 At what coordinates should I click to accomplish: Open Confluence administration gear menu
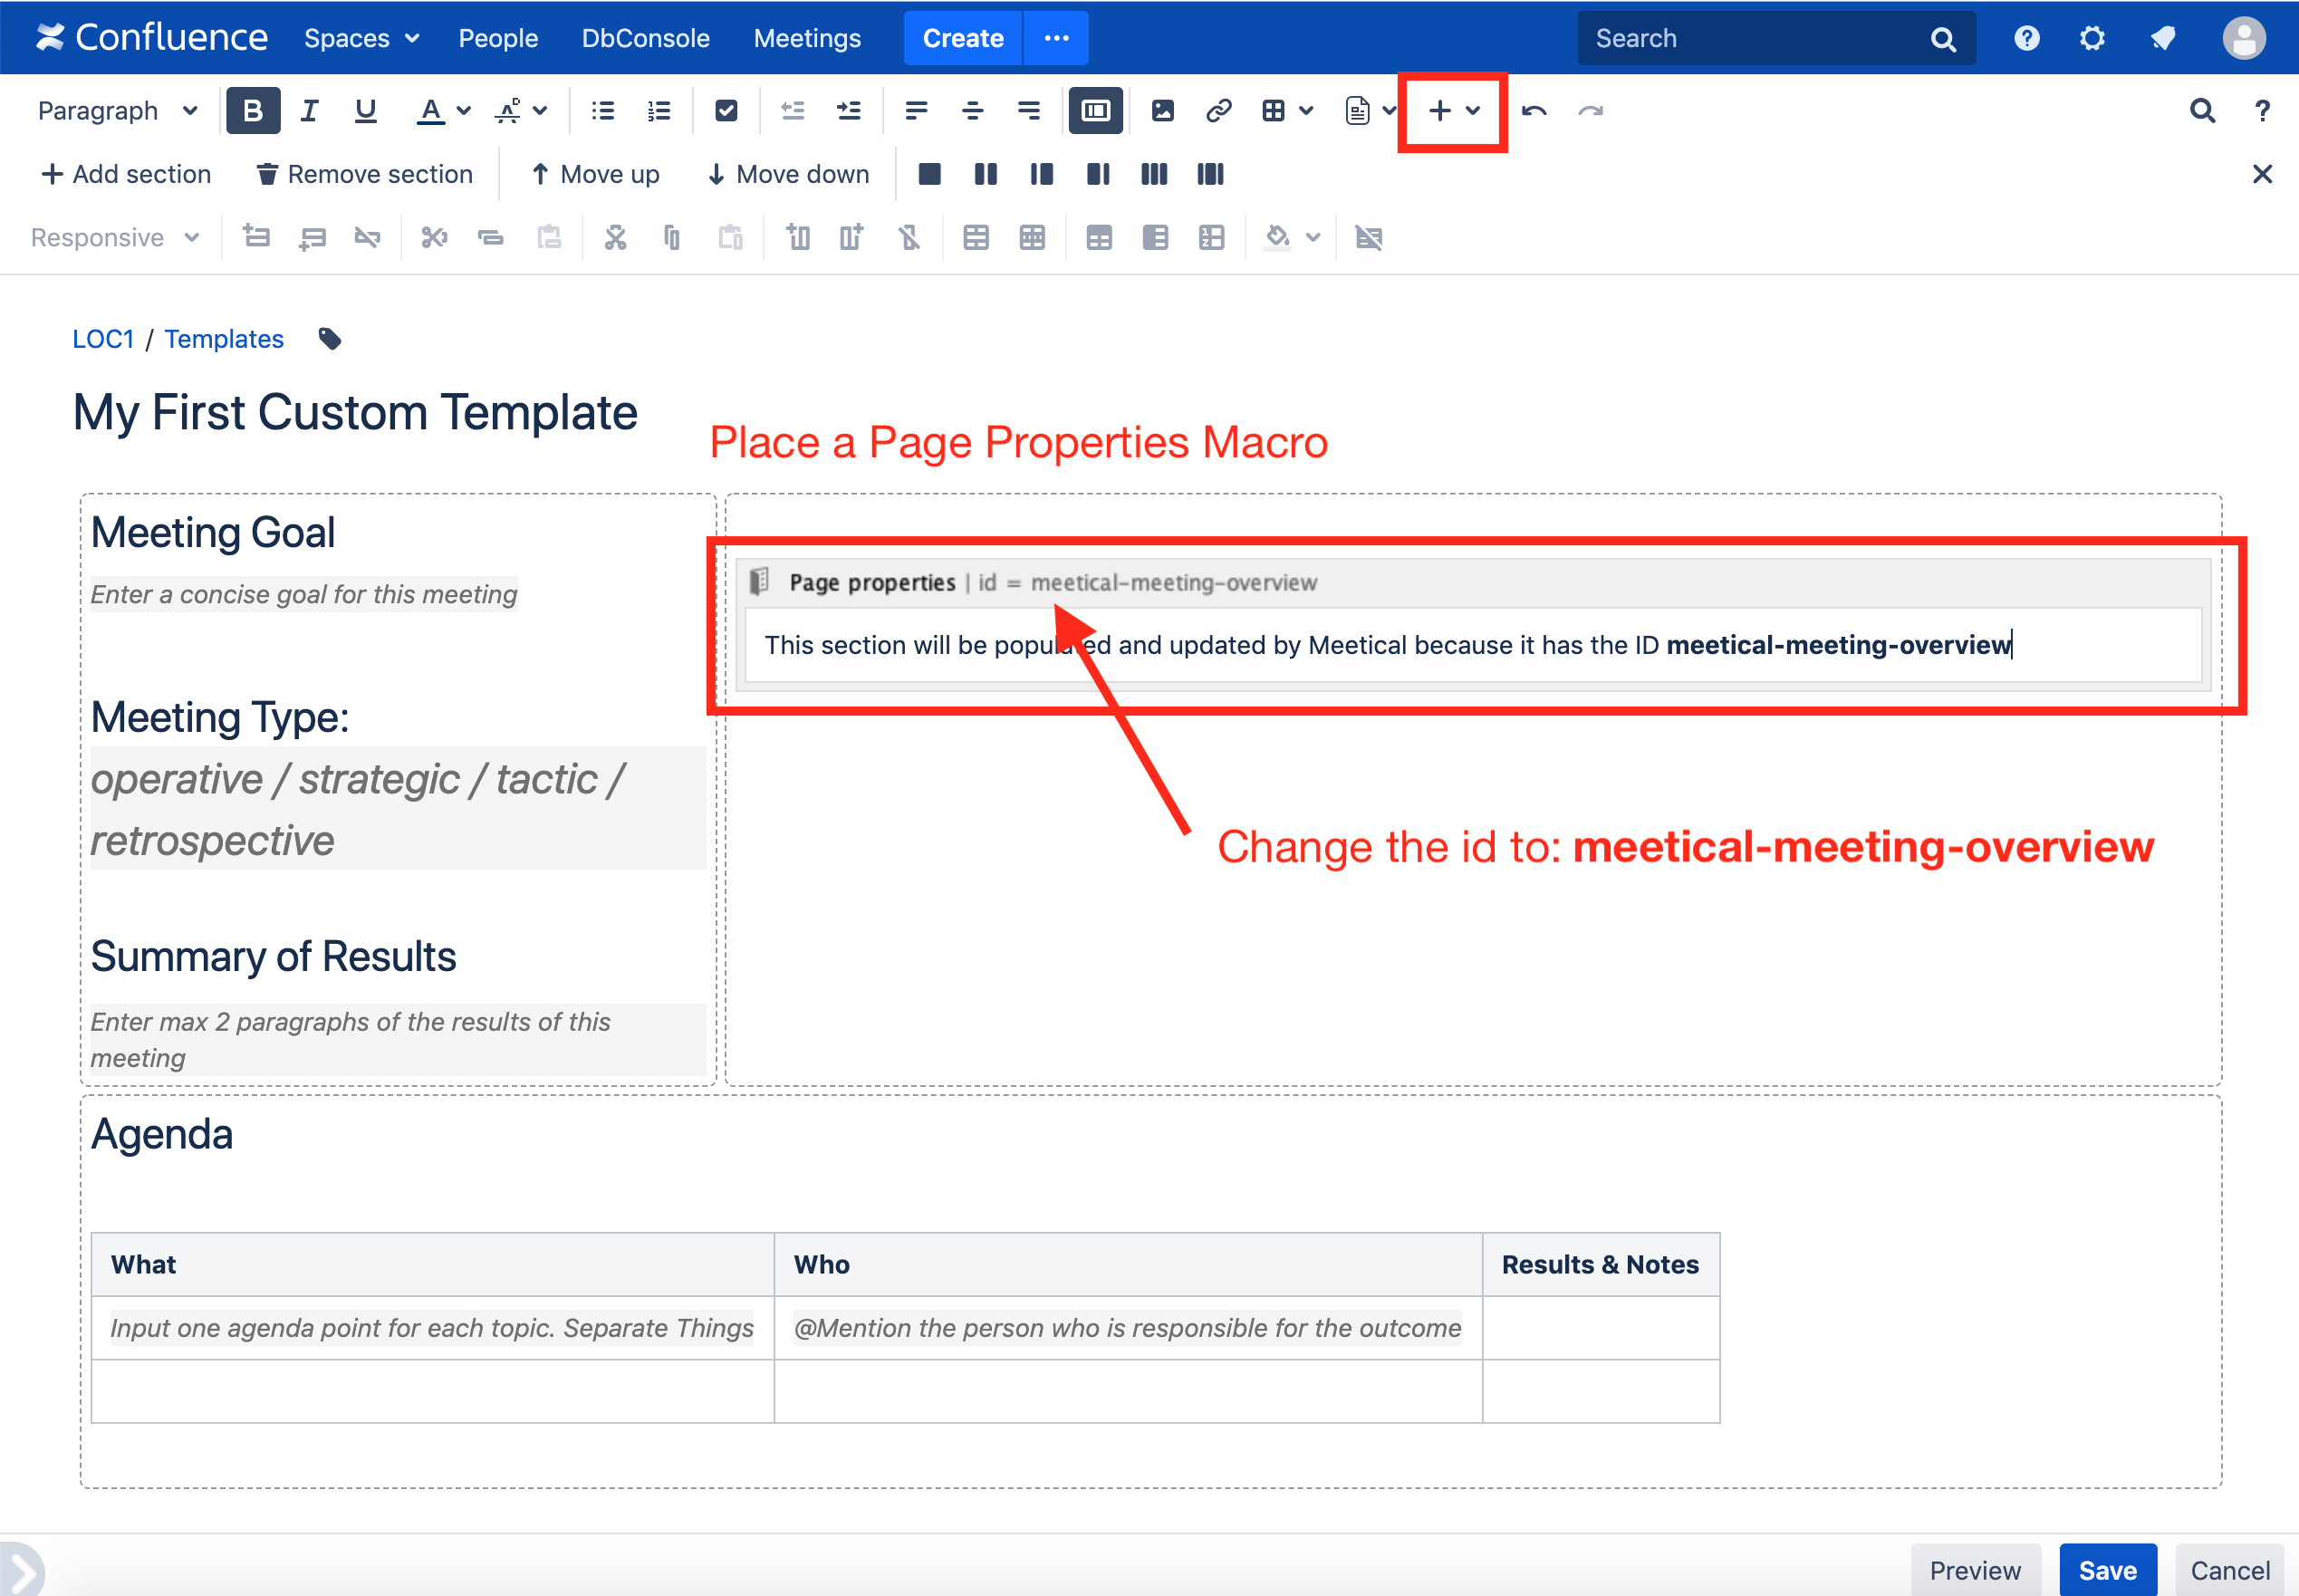coord(2092,38)
